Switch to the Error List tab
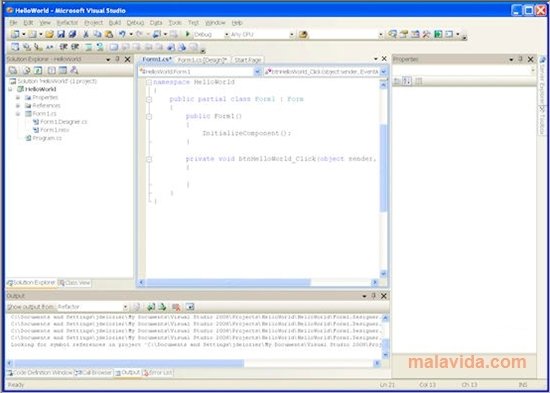 click(x=158, y=373)
